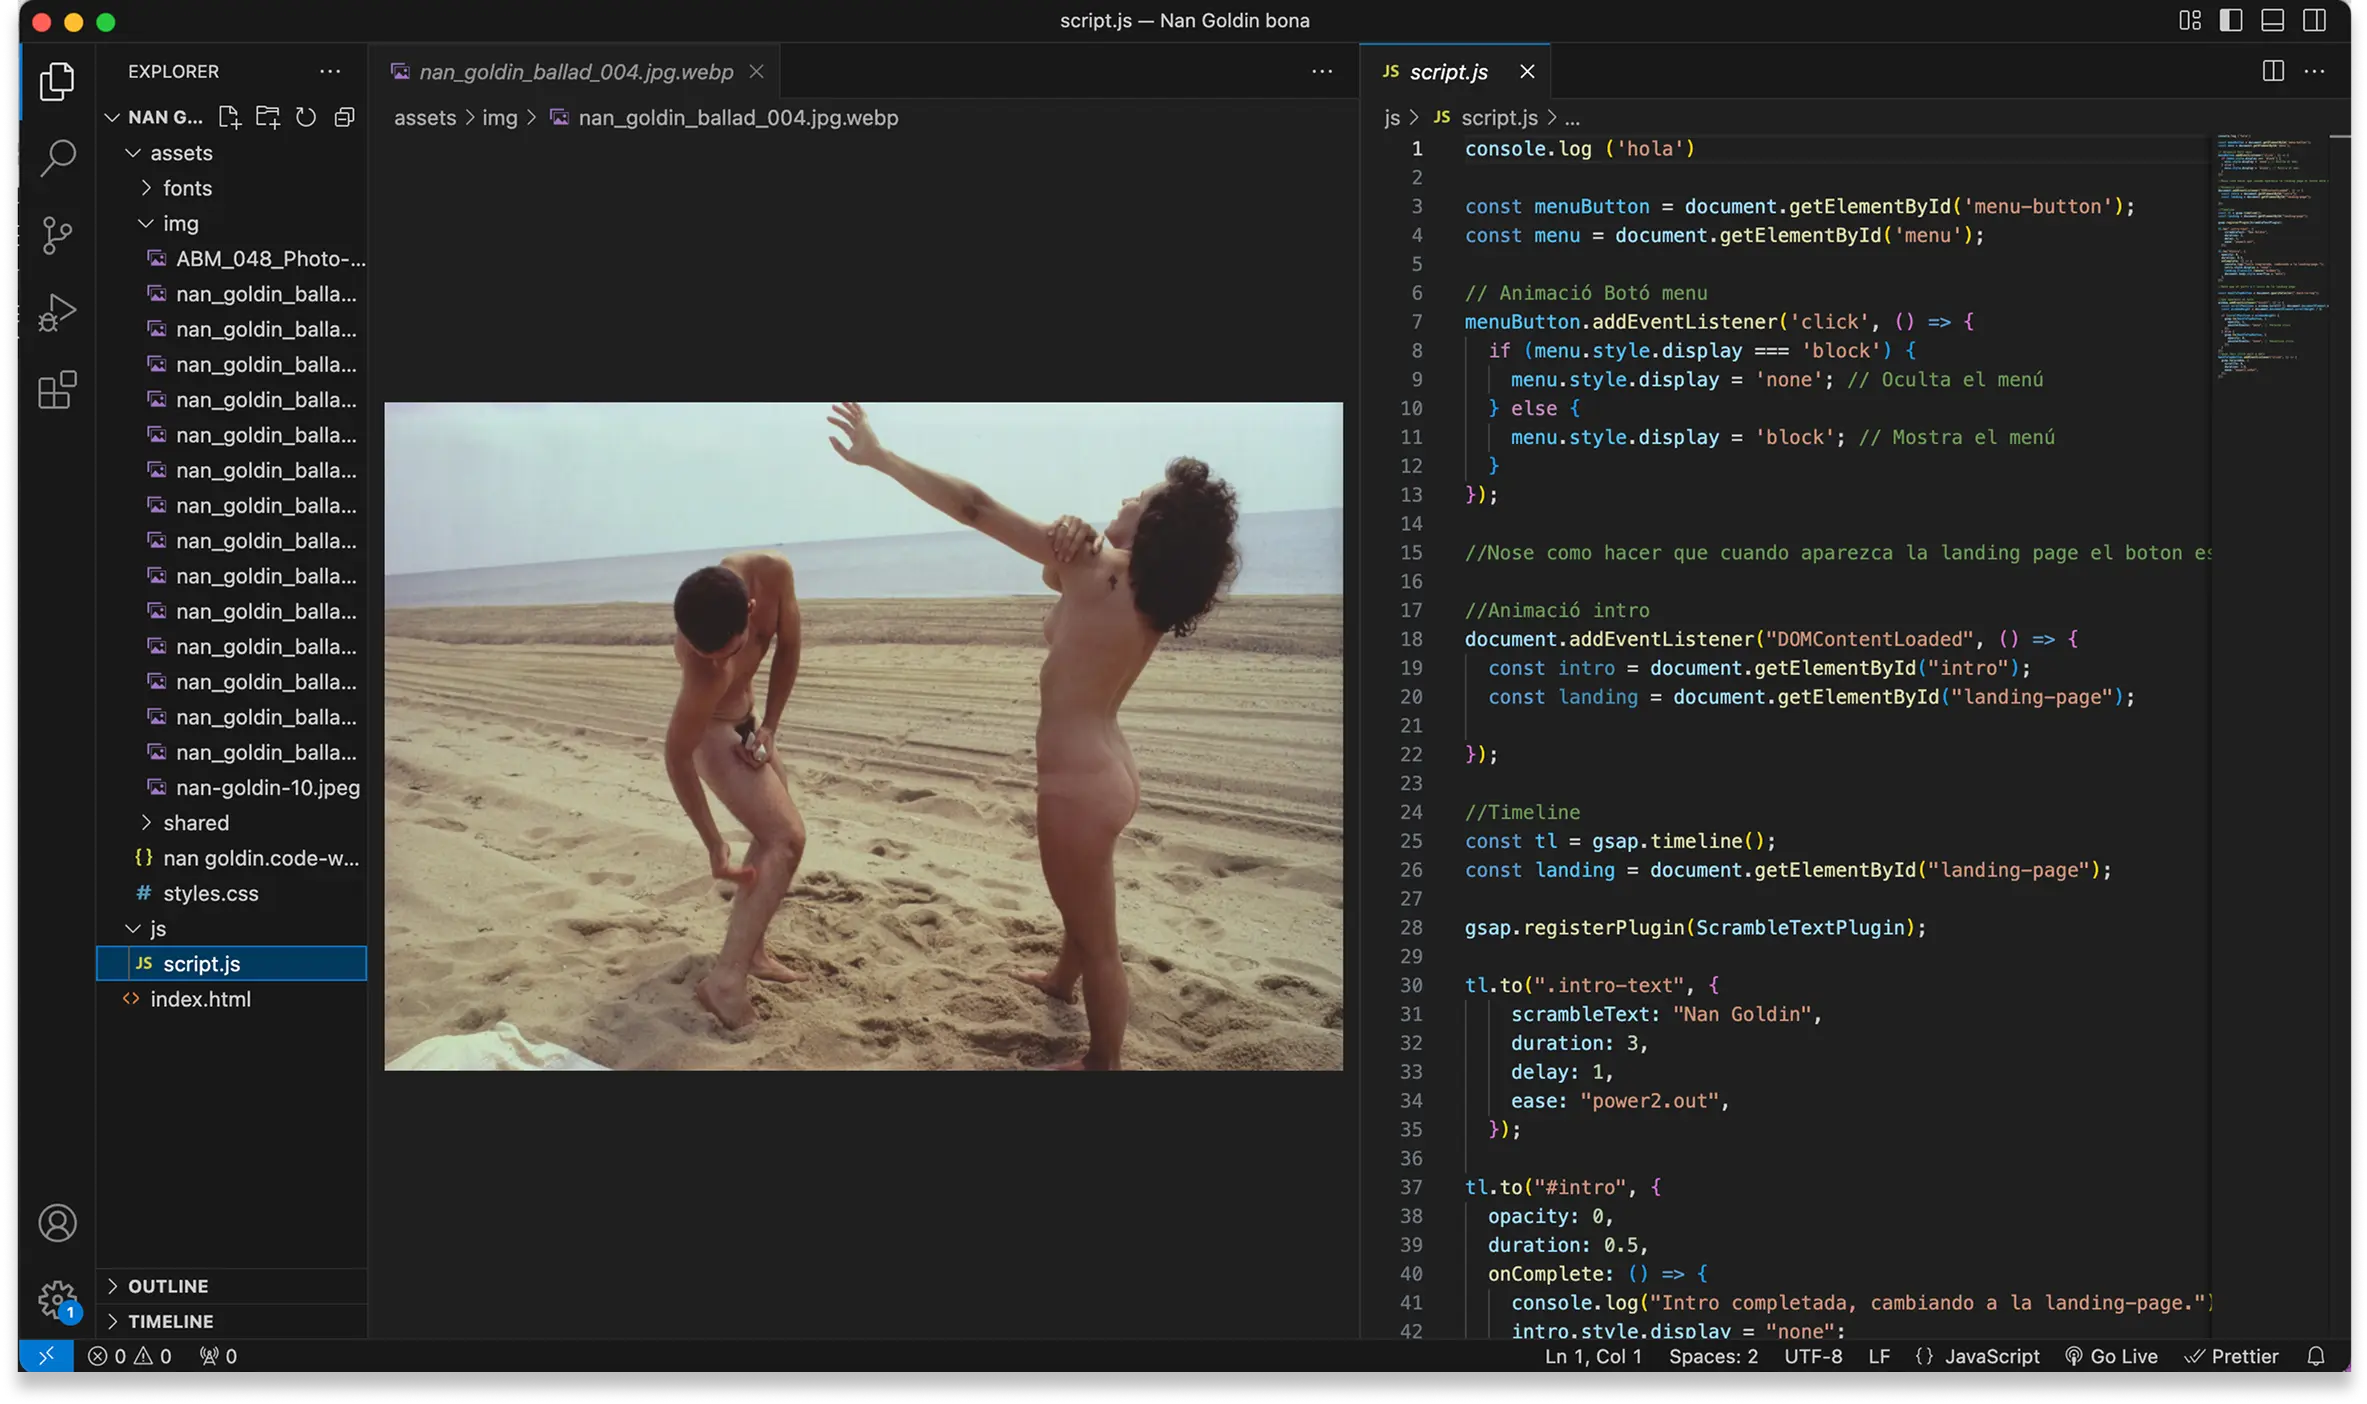Viewport: 2367px width, 1404px height.
Task: Collapse all folders in explorer
Action: (344, 117)
